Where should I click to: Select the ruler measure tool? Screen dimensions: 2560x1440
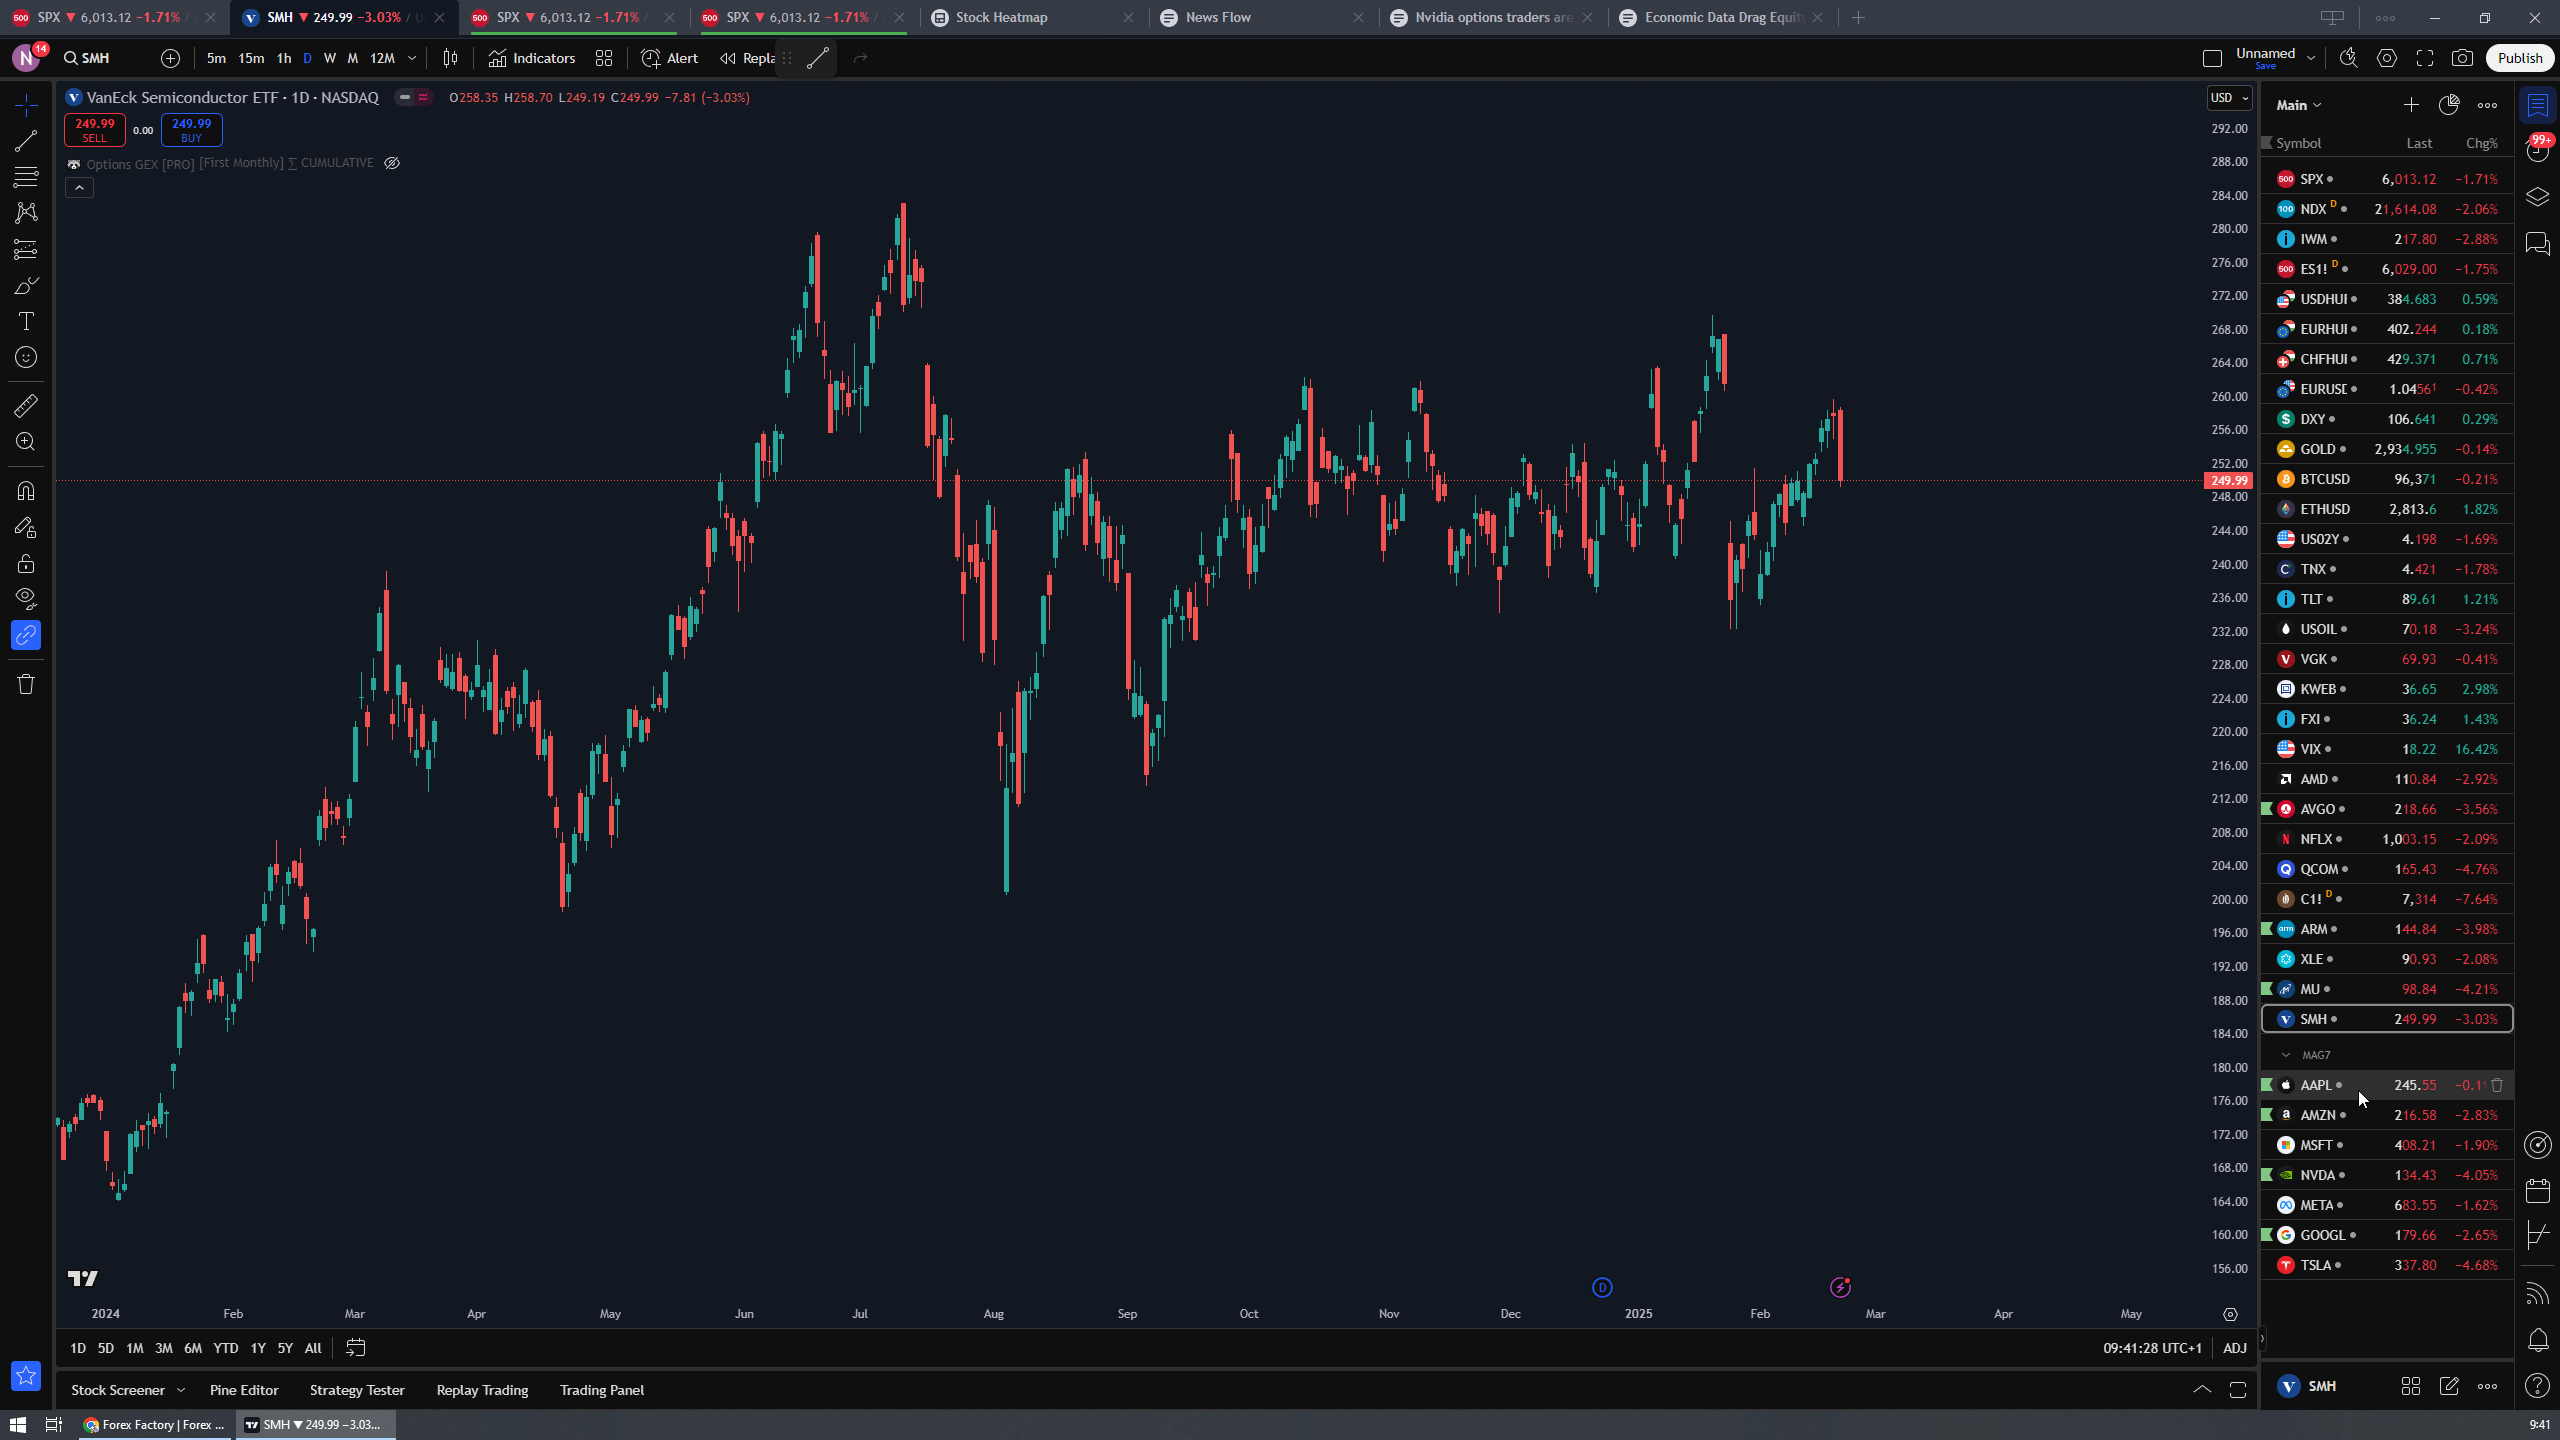coord(26,406)
